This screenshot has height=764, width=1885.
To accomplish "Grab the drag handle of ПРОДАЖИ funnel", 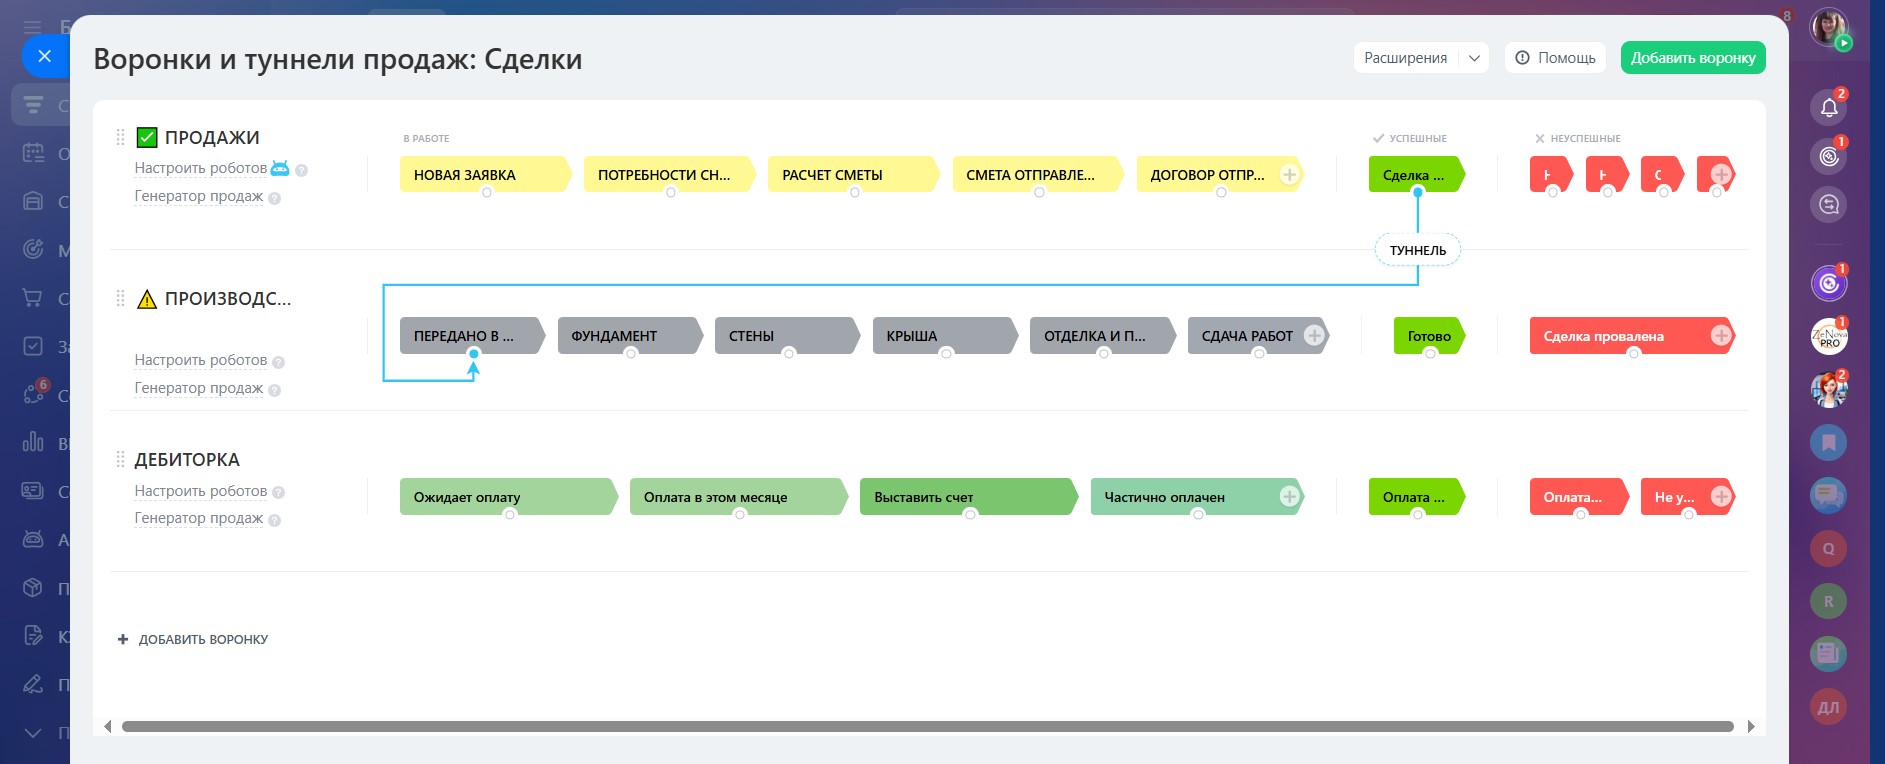I will pos(120,137).
